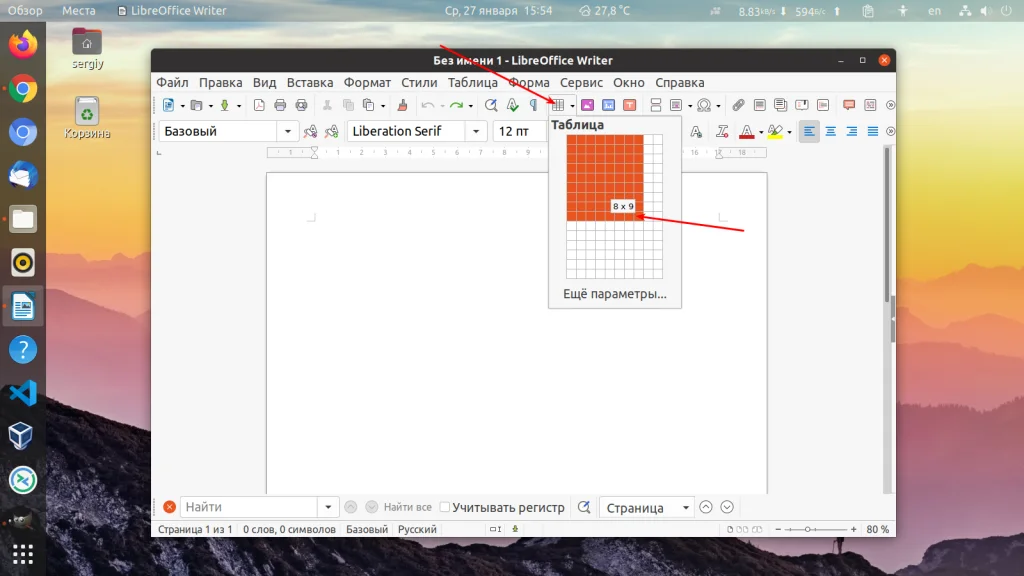Enable the 'Учитывать регистр' checkbox
This screenshot has width=1024, height=576.
[x=443, y=507]
